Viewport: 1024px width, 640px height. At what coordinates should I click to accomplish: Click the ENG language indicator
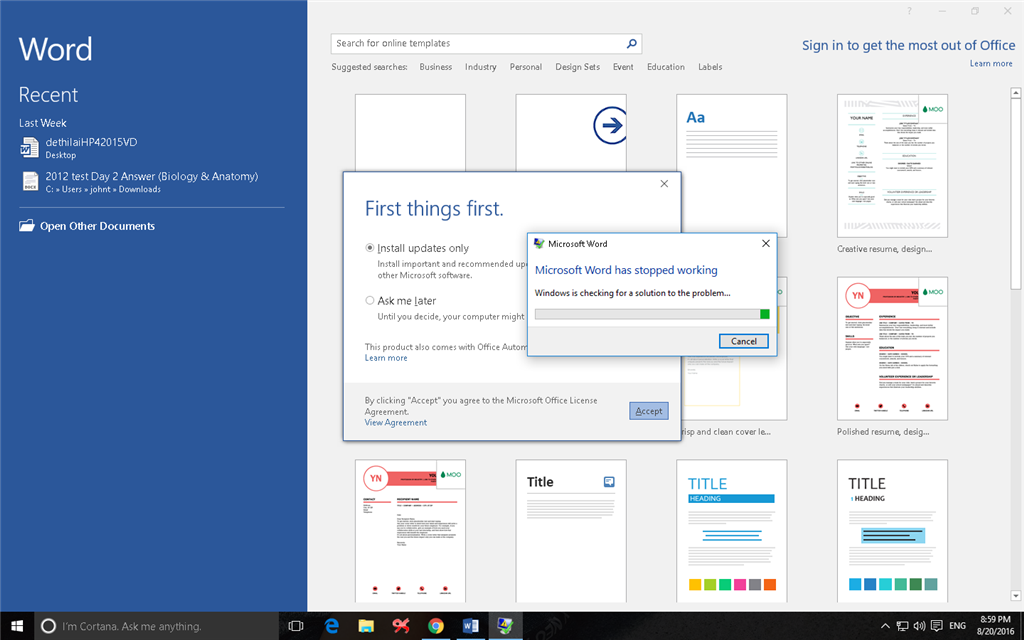(x=957, y=626)
